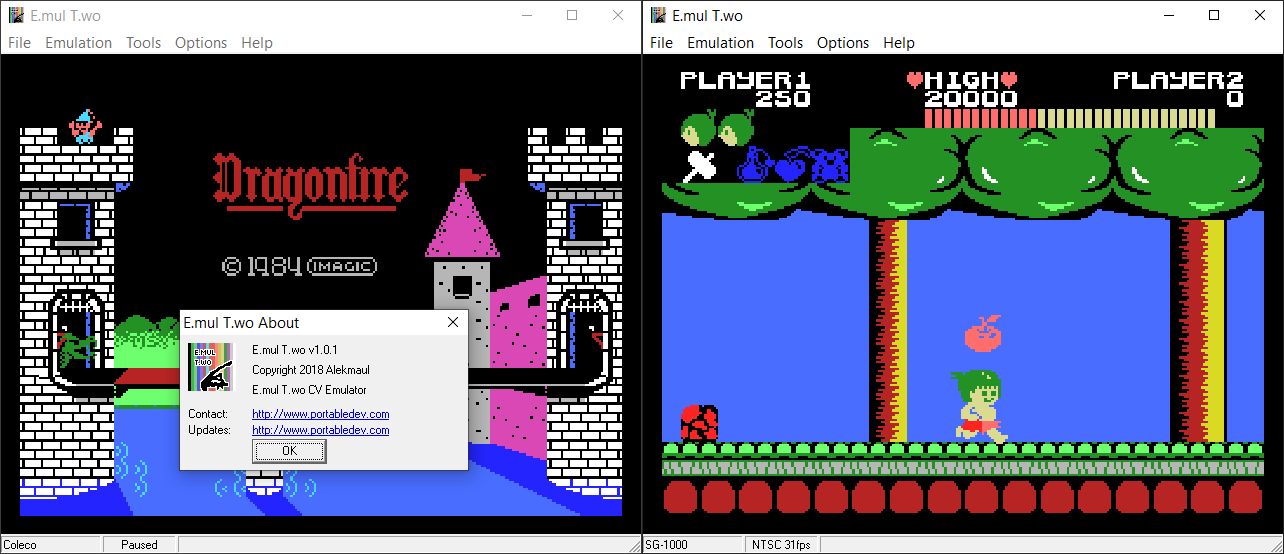The image size is (1284, 554).
Task: Click the right window's title bar app icon
Action: point(657,15)
